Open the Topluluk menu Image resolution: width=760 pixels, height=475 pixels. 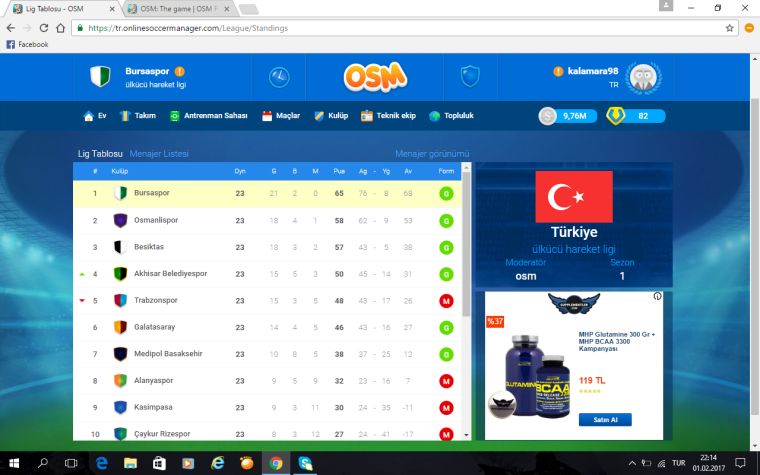tap(451, 116)
